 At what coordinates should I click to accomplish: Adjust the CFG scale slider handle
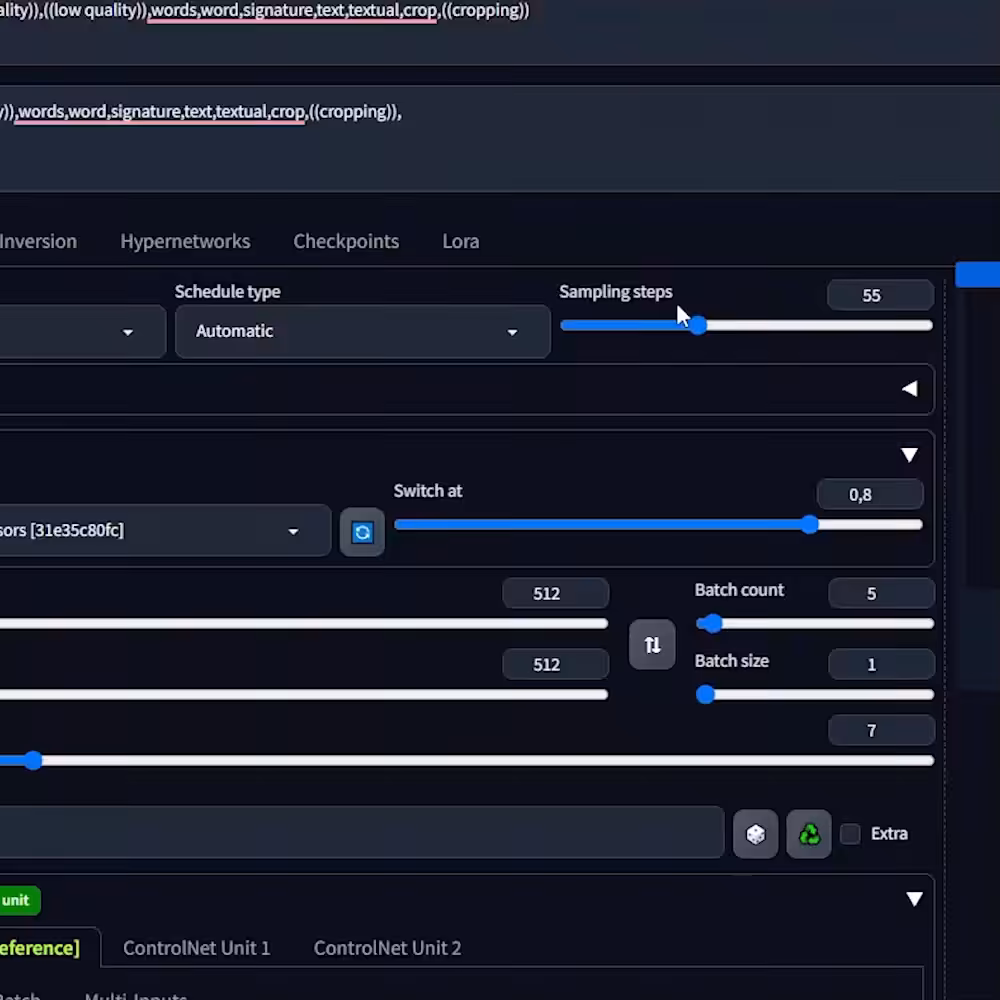point(33,760)
